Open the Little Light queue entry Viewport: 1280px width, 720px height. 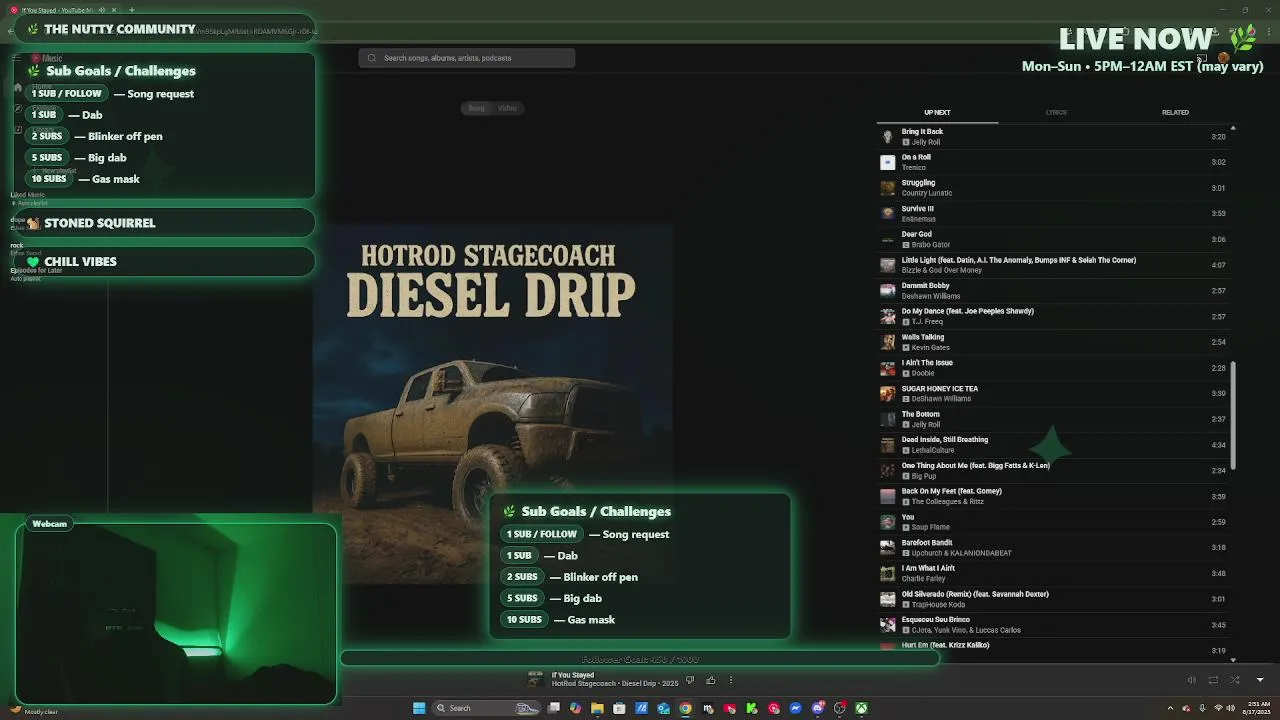pos(1055,265)
